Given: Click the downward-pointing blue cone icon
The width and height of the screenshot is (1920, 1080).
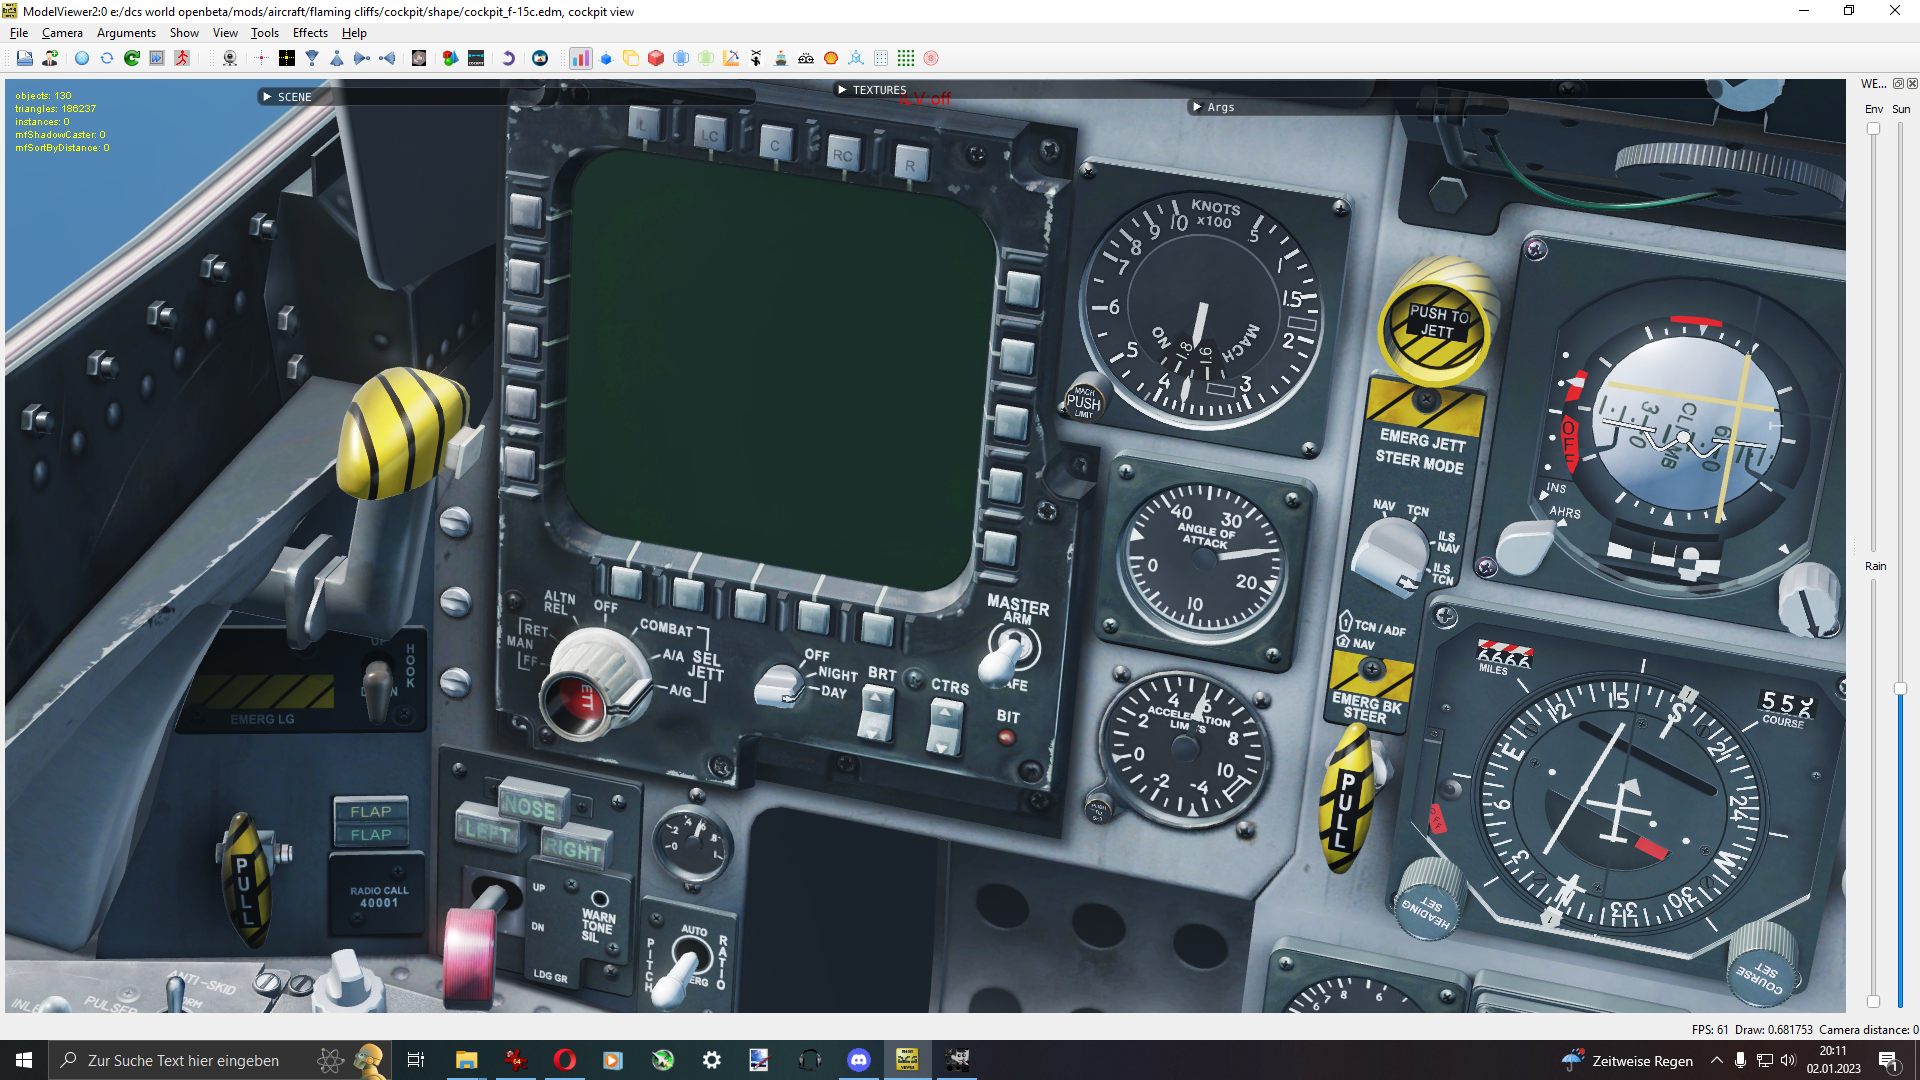Looking at the screenshot, I should [x=312, y=58].
